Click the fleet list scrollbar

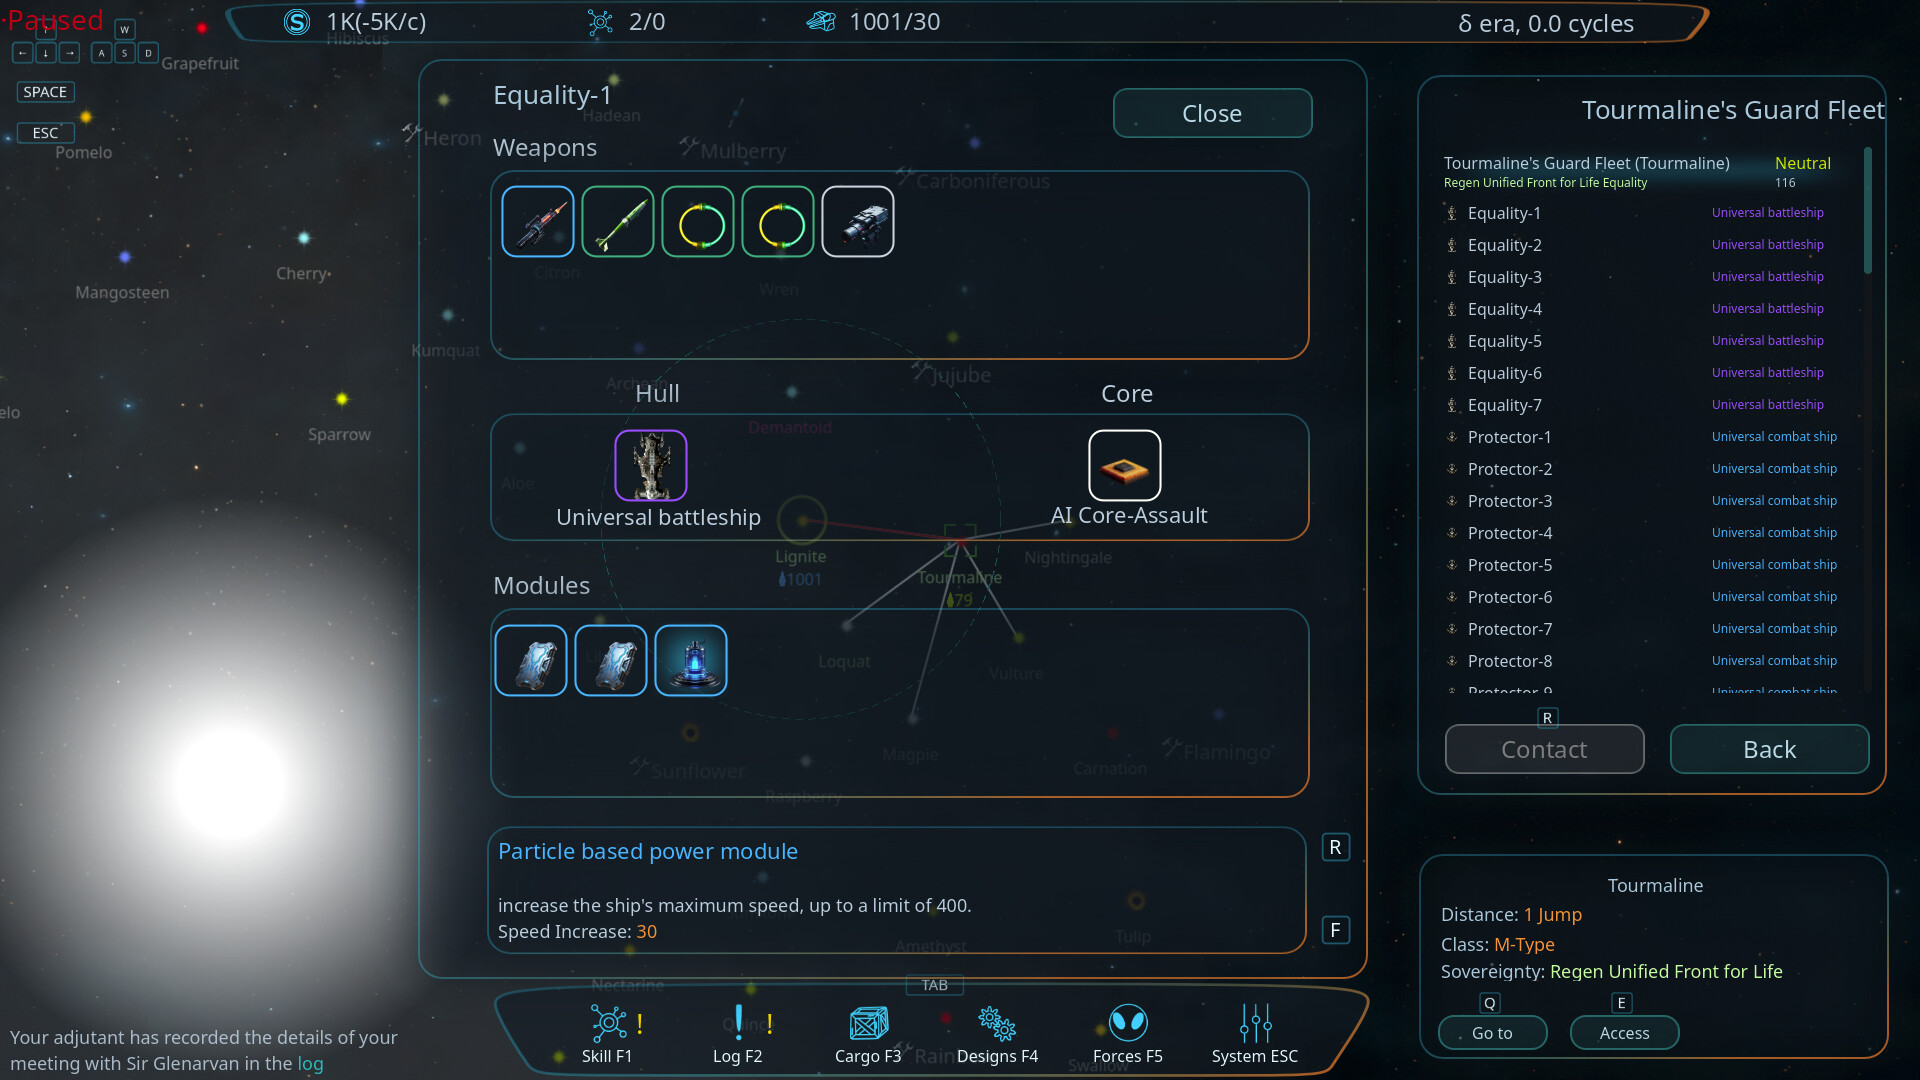1867,210
